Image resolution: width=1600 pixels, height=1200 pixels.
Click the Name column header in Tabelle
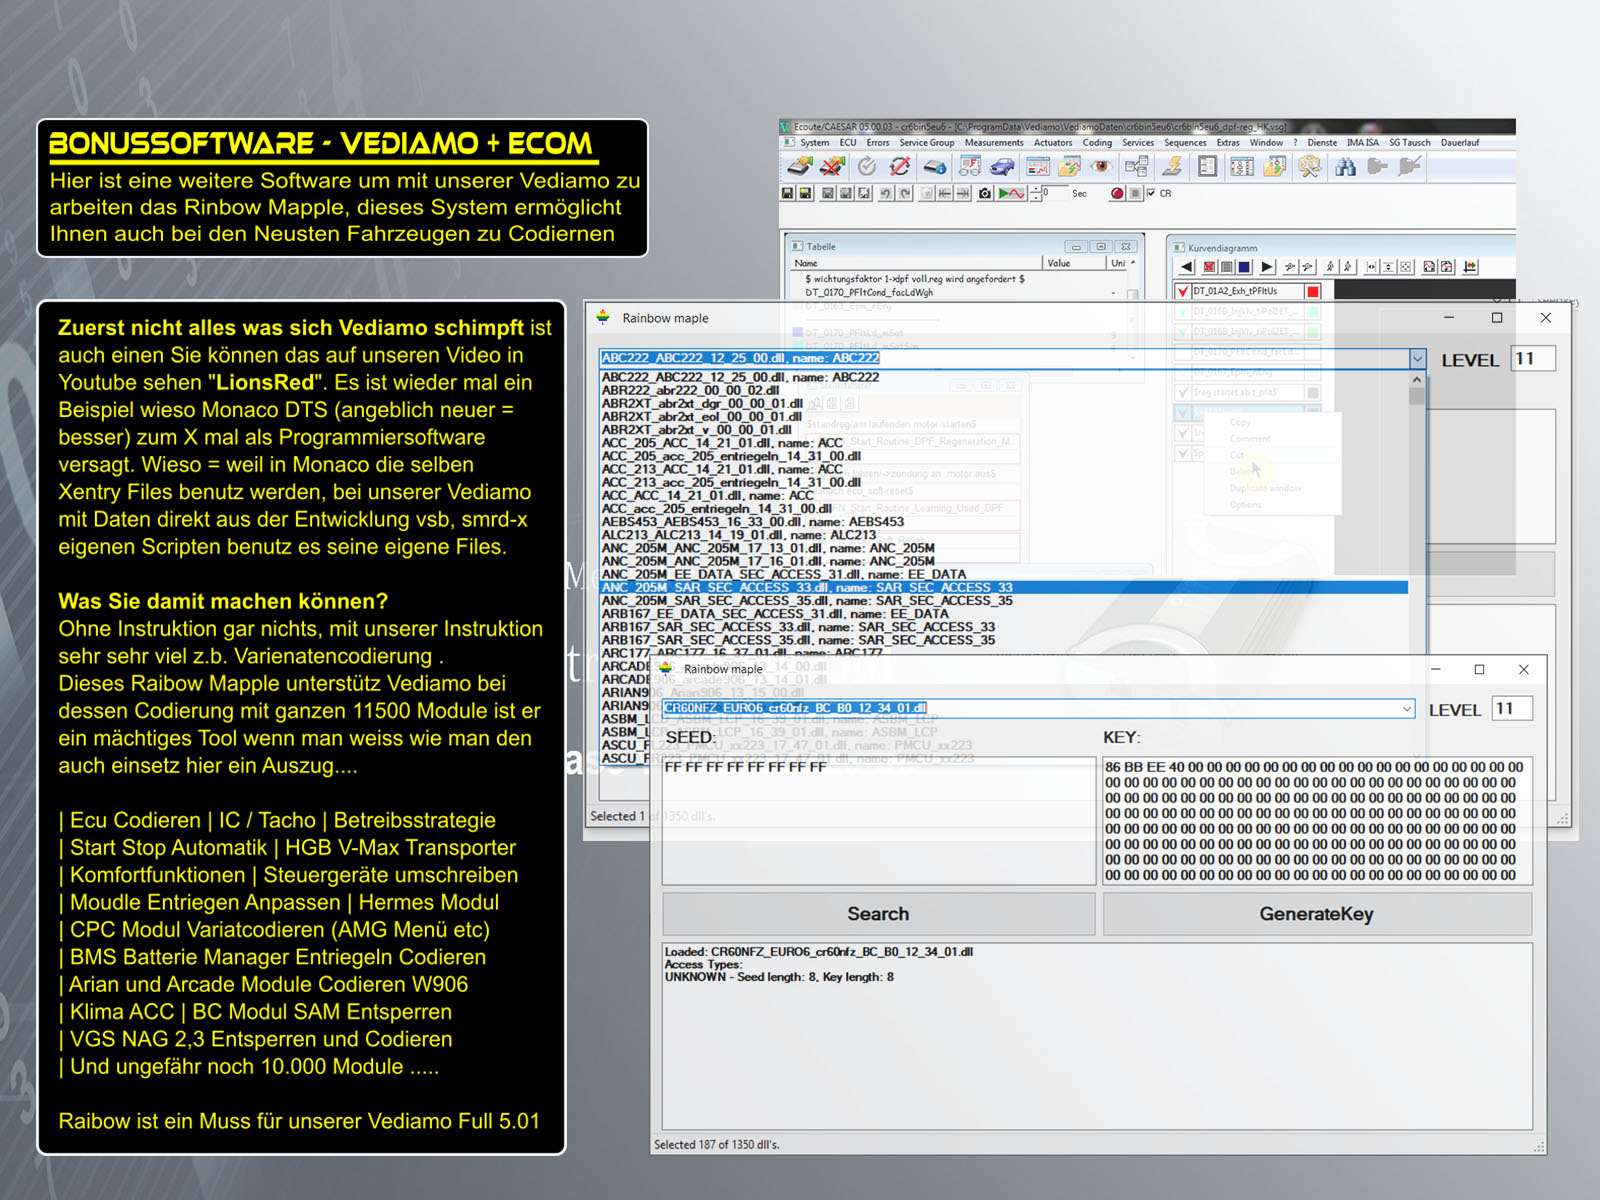(916, 263)
